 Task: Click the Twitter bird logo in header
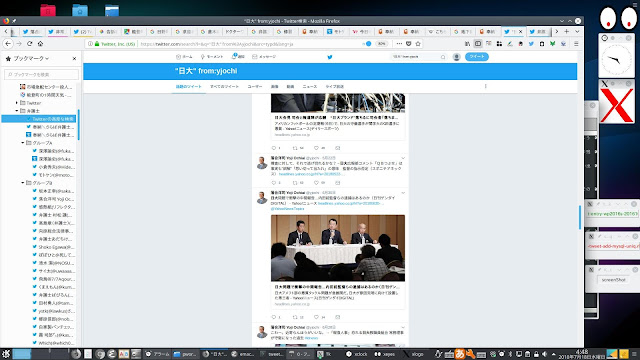(330, 57)
